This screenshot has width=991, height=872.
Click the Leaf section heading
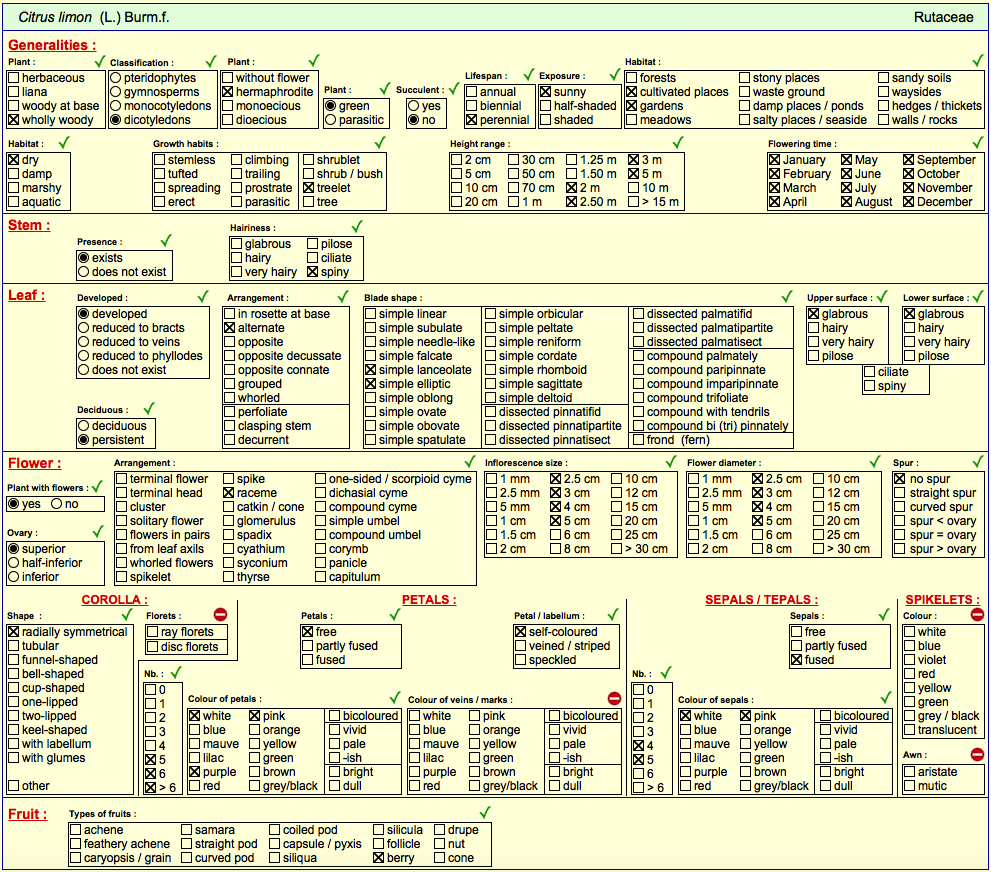coord(27,295)
